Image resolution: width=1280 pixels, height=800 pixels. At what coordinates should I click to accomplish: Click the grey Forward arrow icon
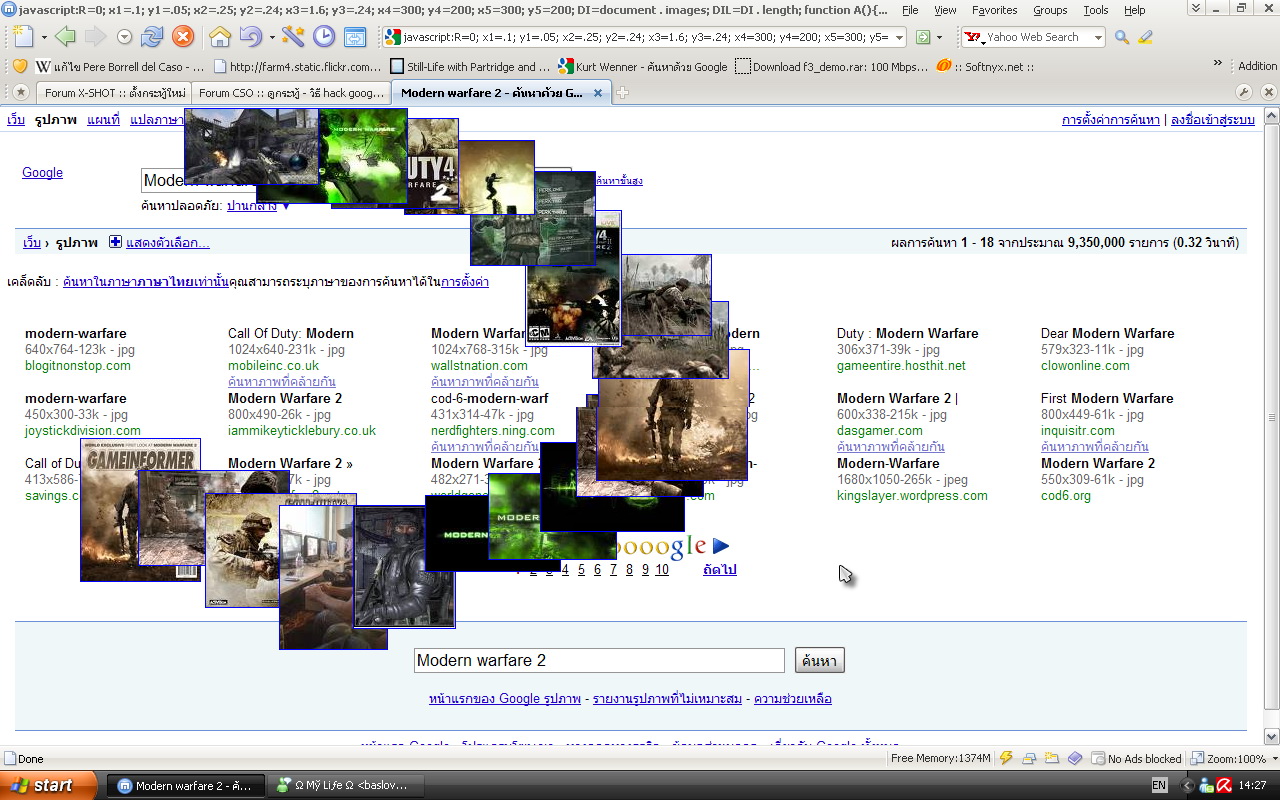click(x=95, y=37)
